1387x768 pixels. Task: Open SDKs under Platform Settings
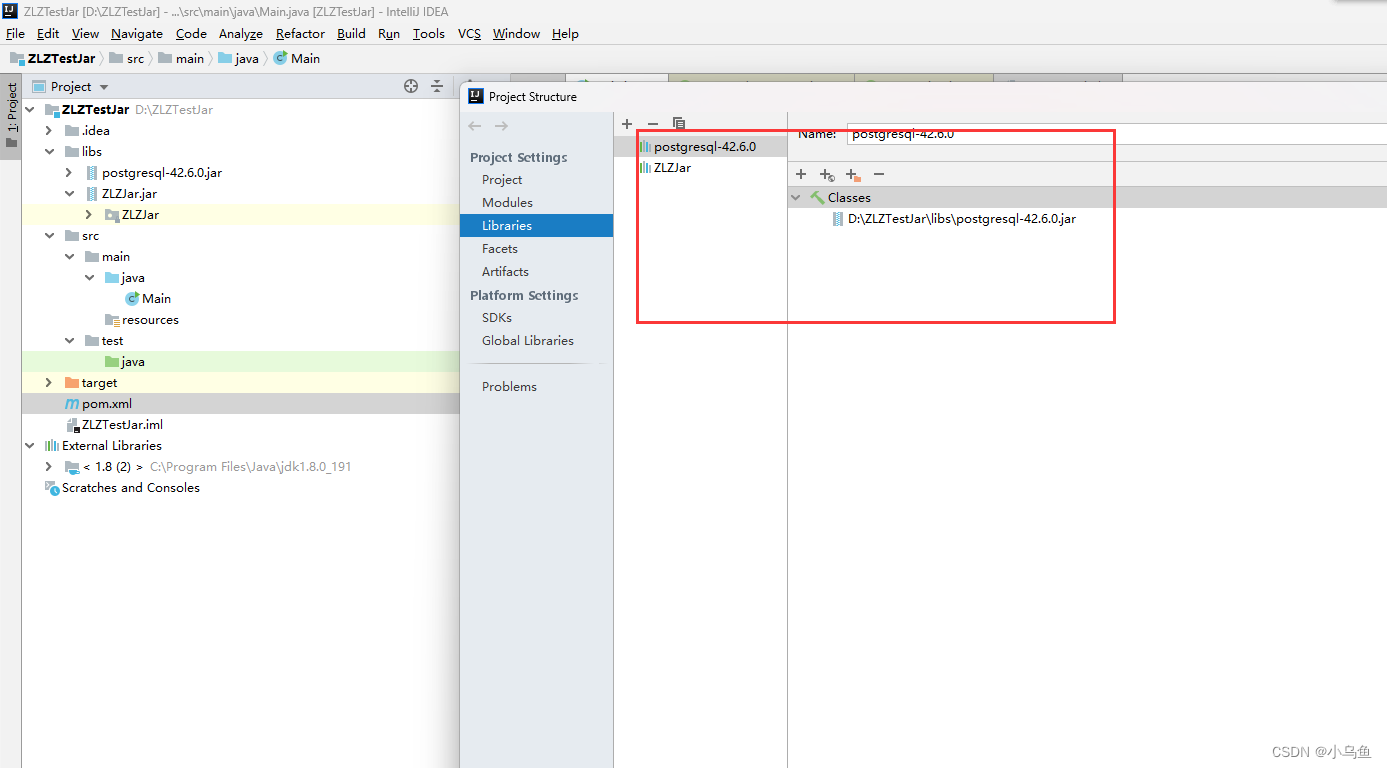[x=497, y=318]
